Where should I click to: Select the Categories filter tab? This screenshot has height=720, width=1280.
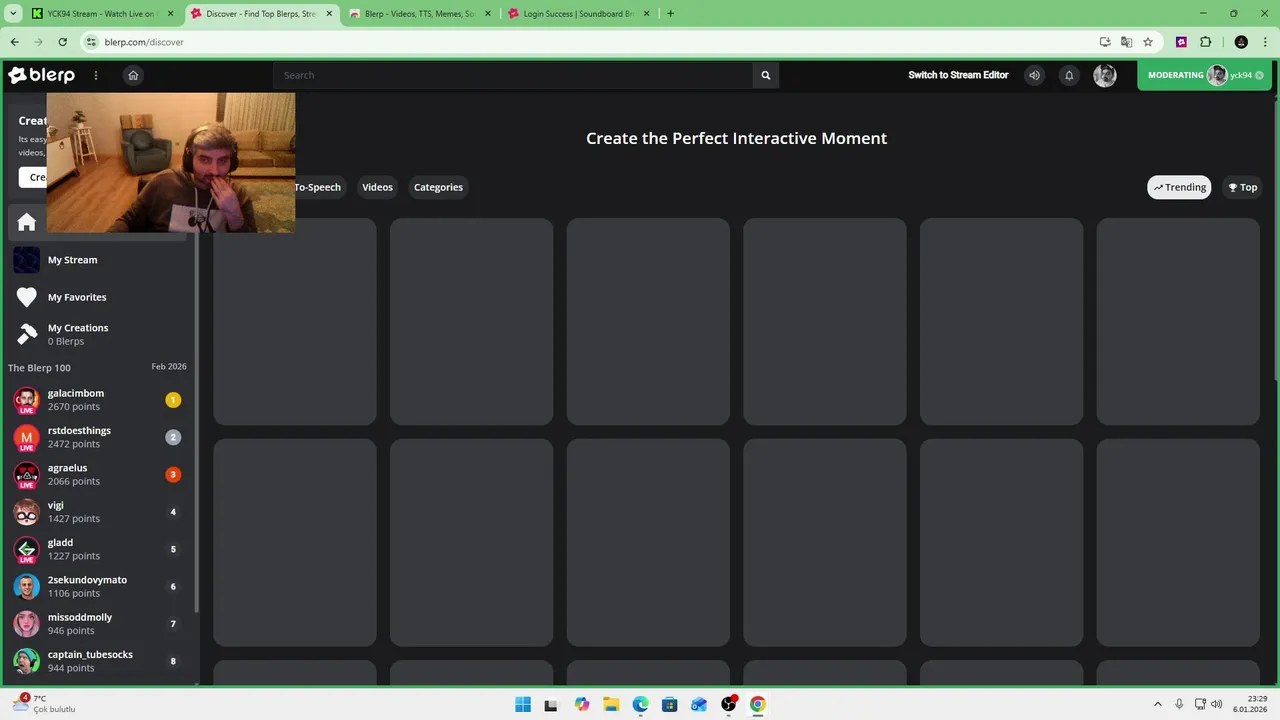click(438, 187)
